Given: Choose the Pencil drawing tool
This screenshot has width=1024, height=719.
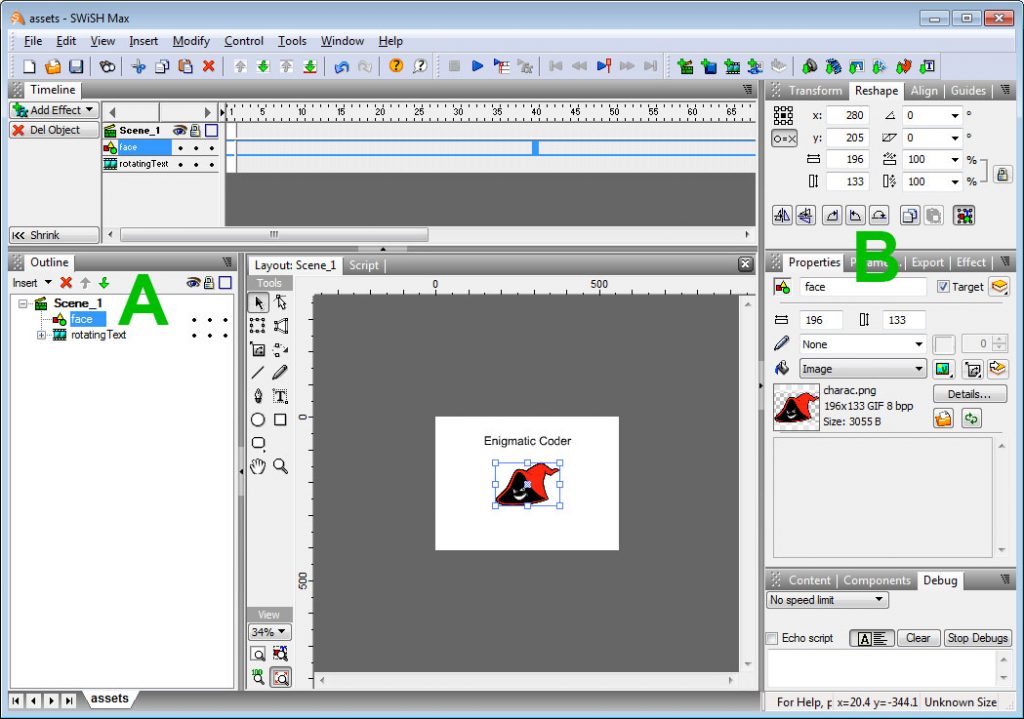Looking at the screenshot, I should click(x=281, y=372).
